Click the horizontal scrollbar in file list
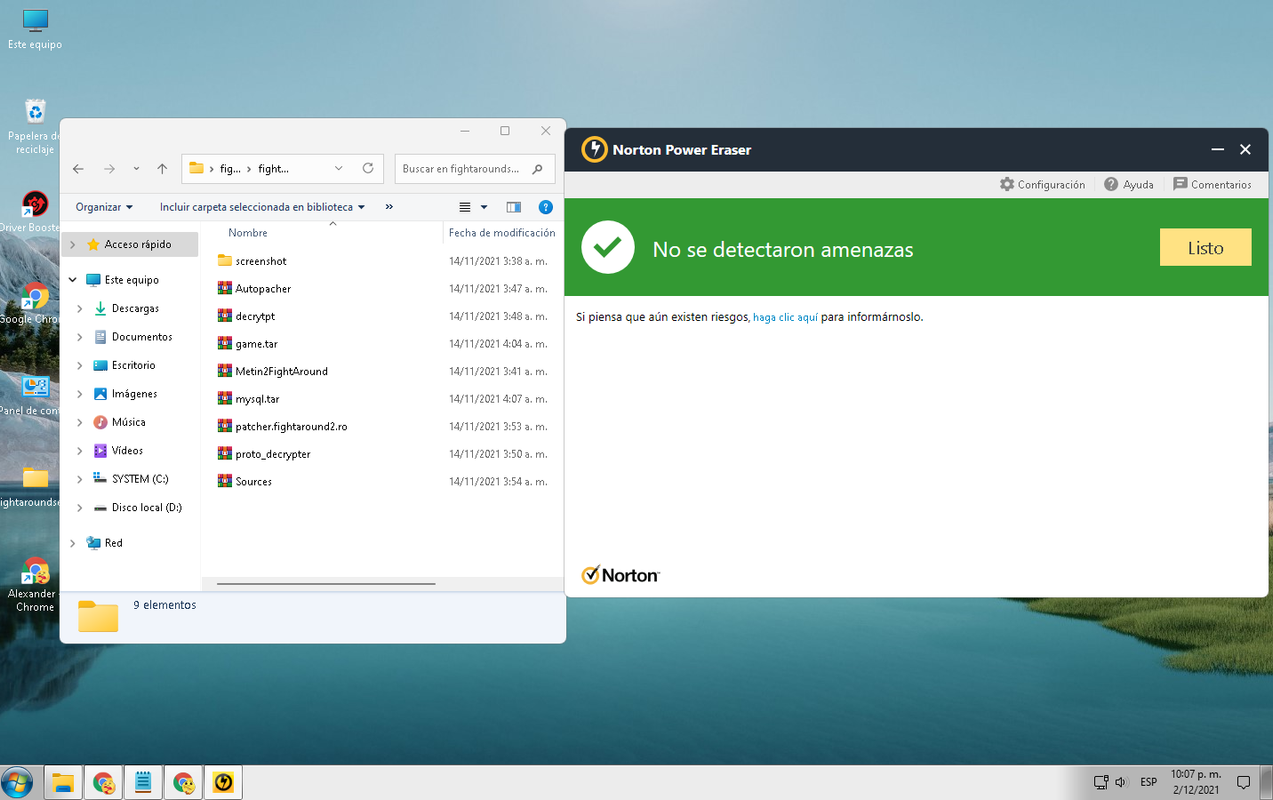Image resolution: width=1273 pixels, height=800 pixels. click(326, 583)
